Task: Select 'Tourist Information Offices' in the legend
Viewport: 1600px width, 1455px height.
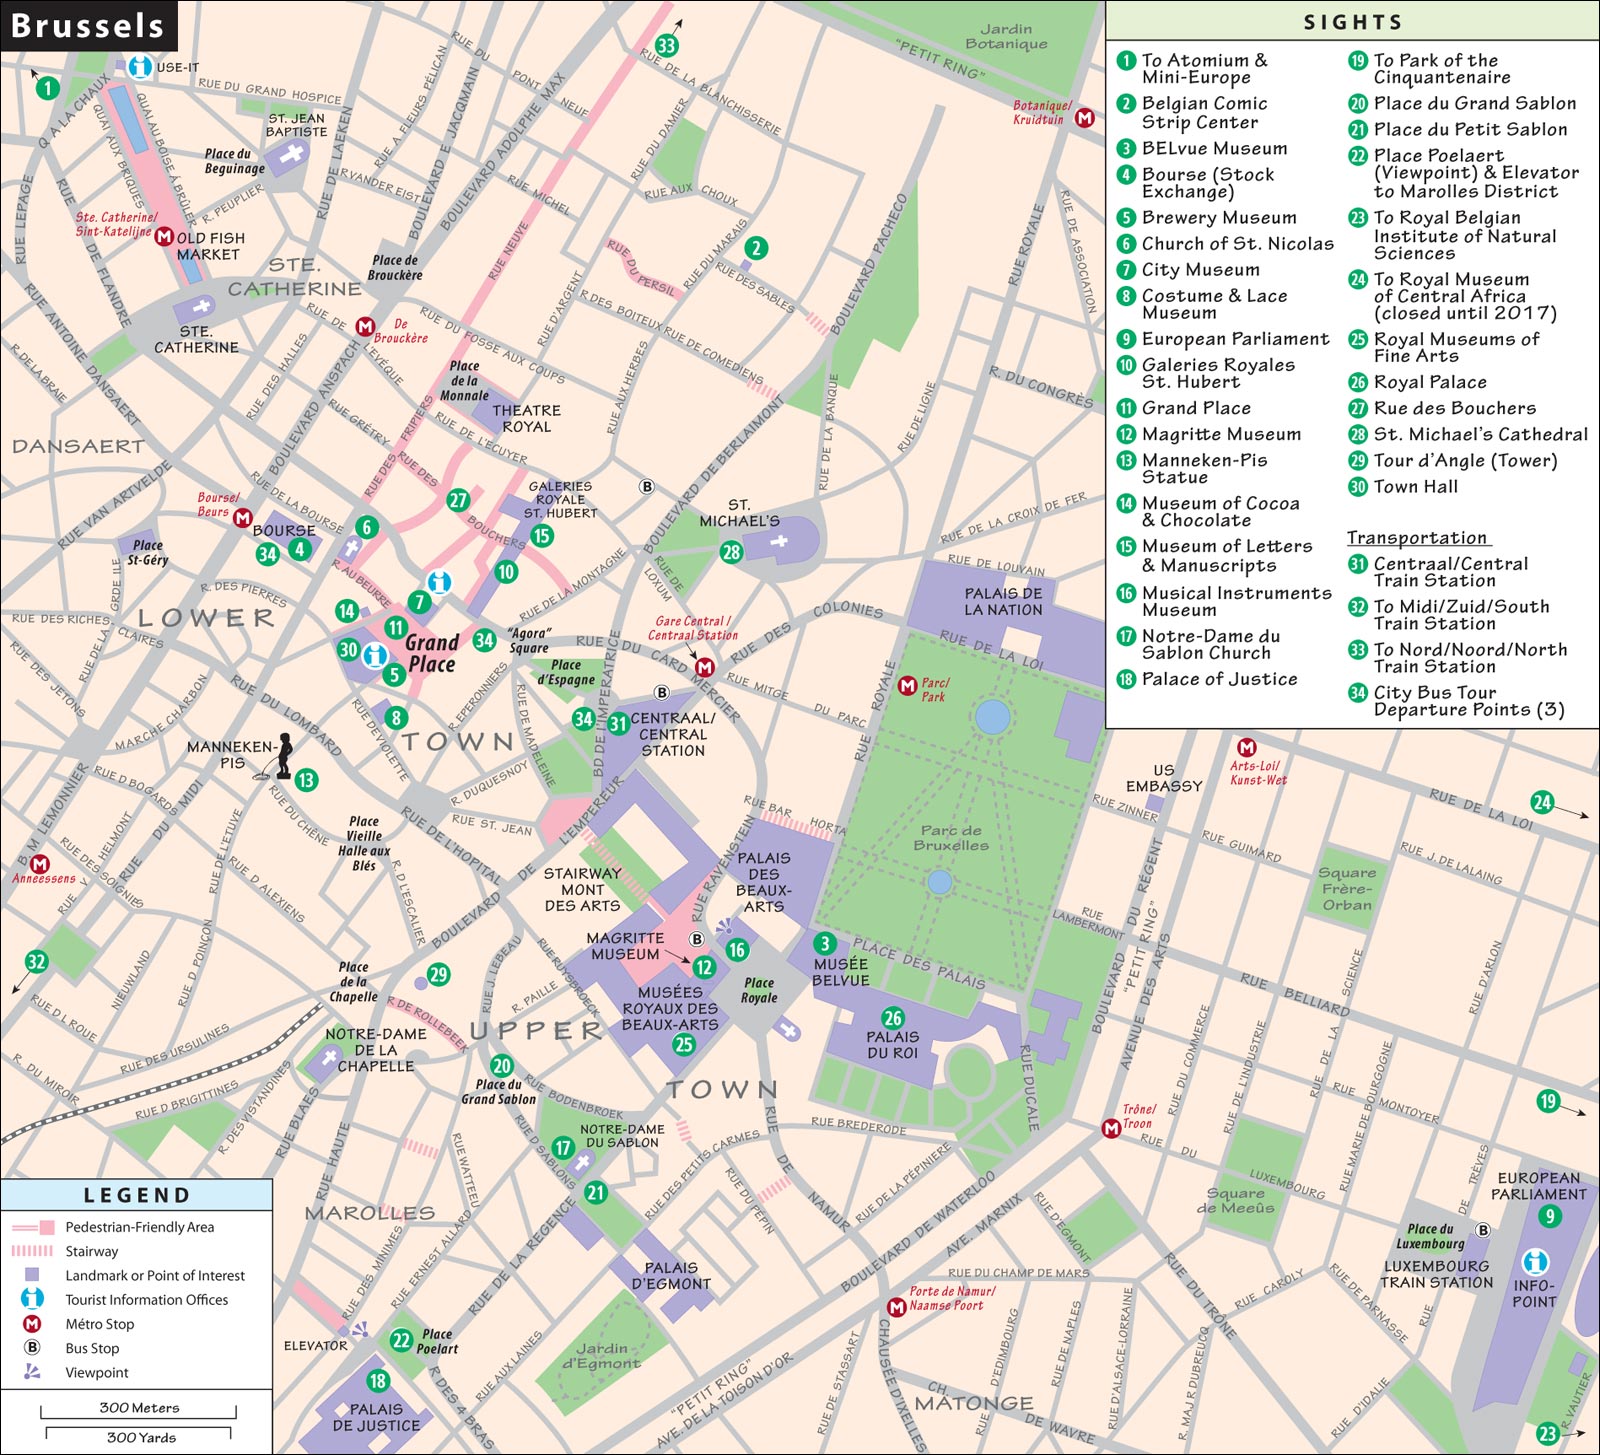Action: (x=147, y=1300)
